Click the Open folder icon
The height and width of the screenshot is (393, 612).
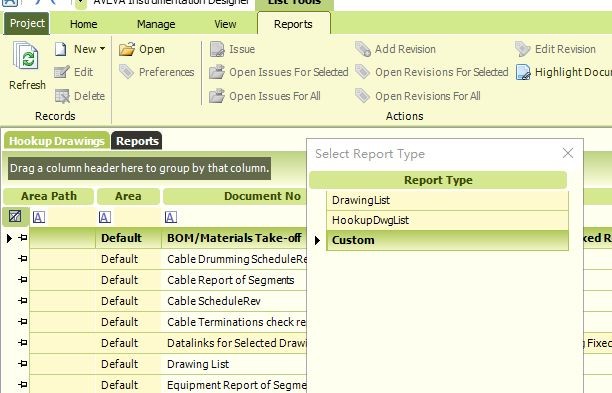(127, 49)
